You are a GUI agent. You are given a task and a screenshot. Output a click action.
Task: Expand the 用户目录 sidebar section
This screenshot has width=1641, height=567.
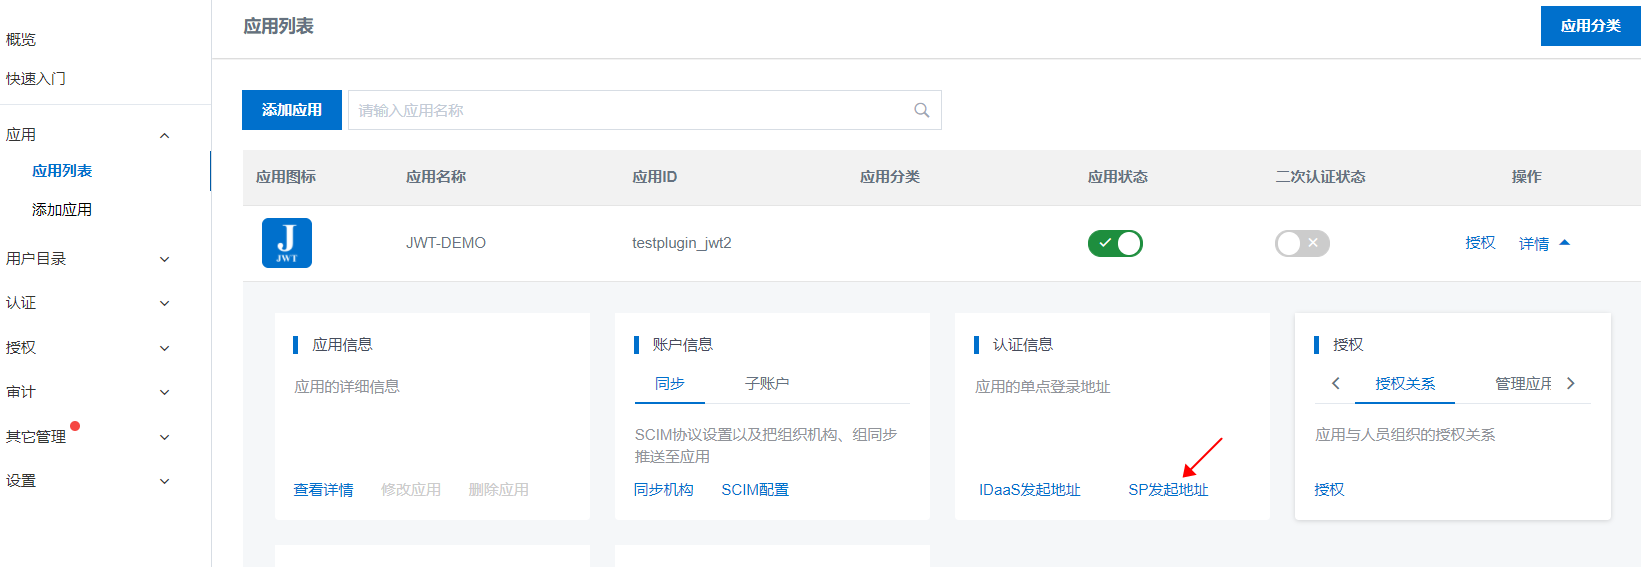pyautogui.click(x=165, y=259)
